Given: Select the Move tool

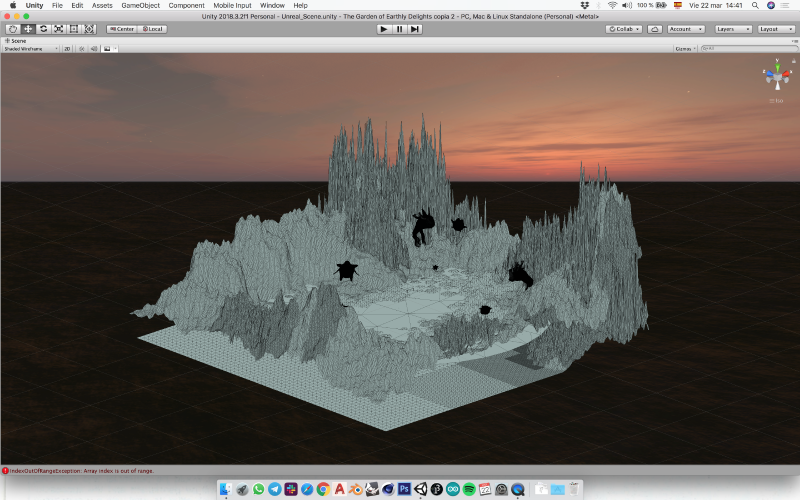Looking at the screenshot, I should [28, 28].
